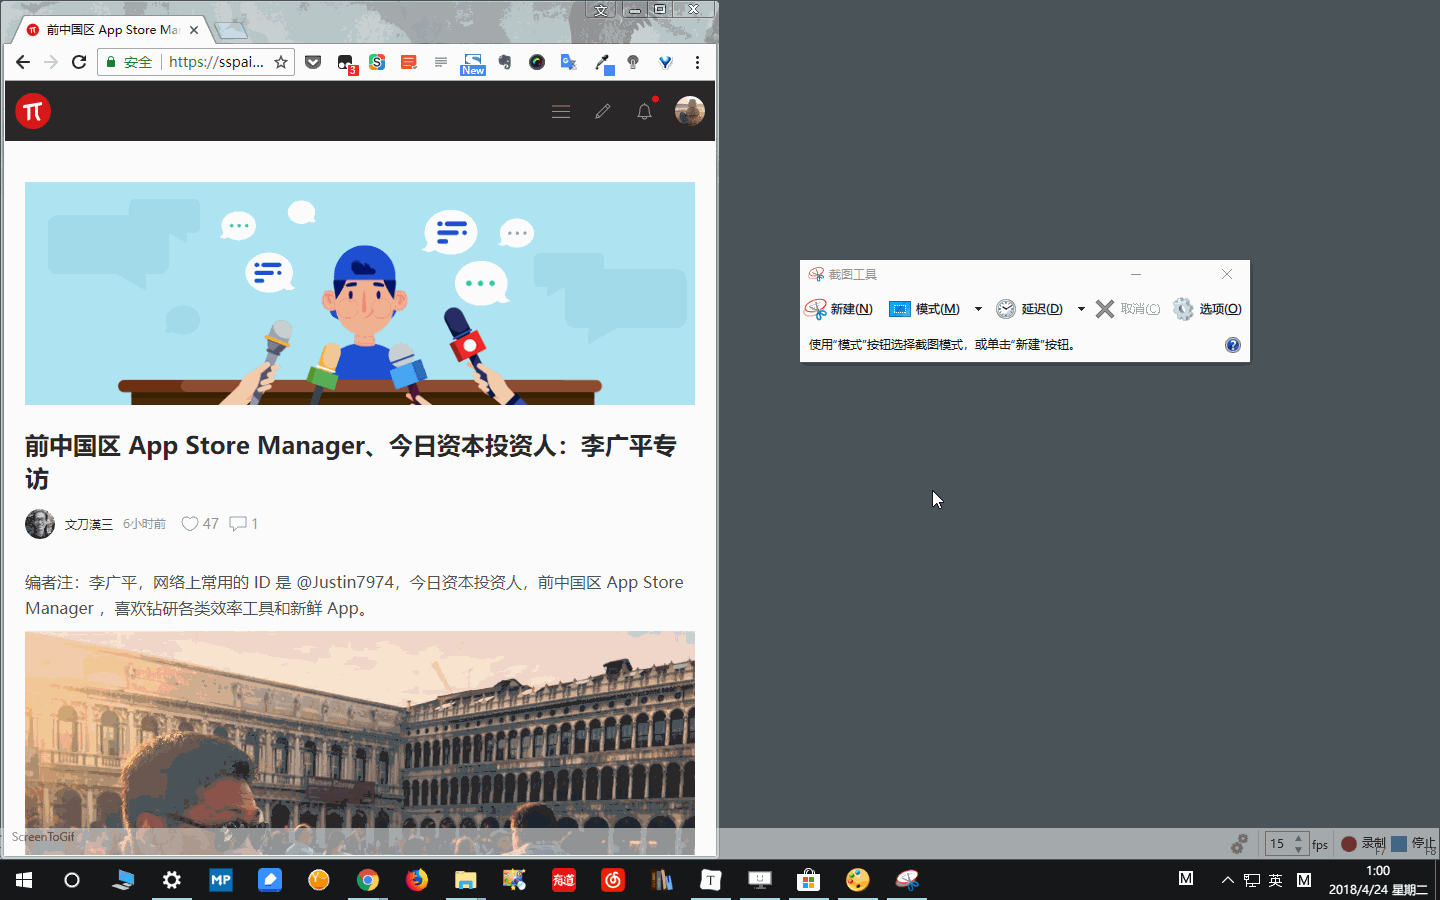Open Snipping Tool 选项(O) options
Image resolution: width=1440 pixels, height=900 pixels.
pos(1207,309)
